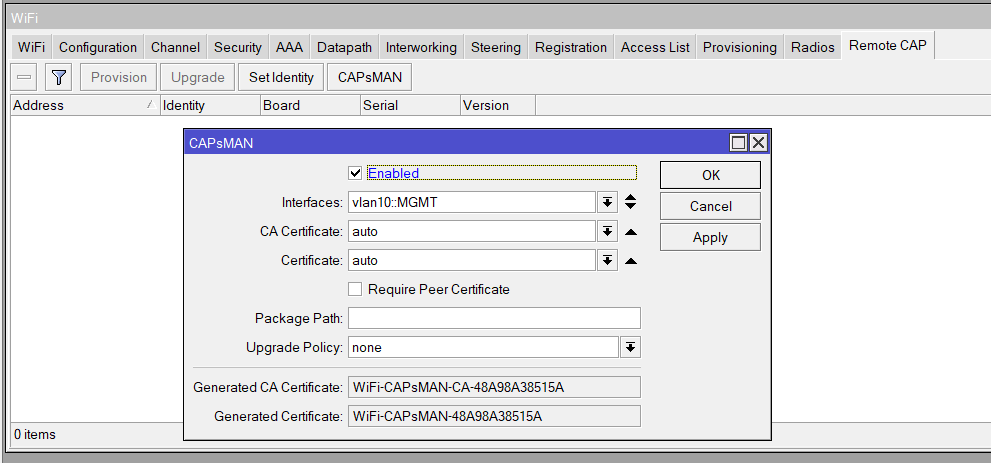This screenshot has height=463, width=991.
Task: Click the Upgrade Policy field none
Action: pos(483,347)
